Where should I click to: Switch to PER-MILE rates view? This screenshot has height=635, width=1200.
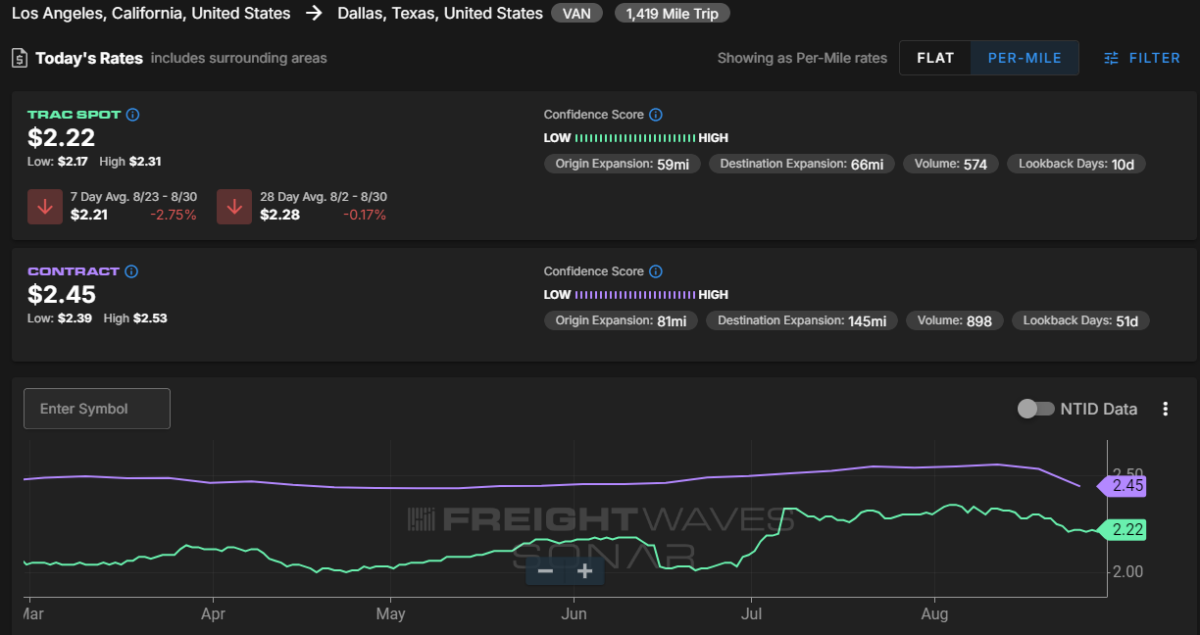[1024, 58]
